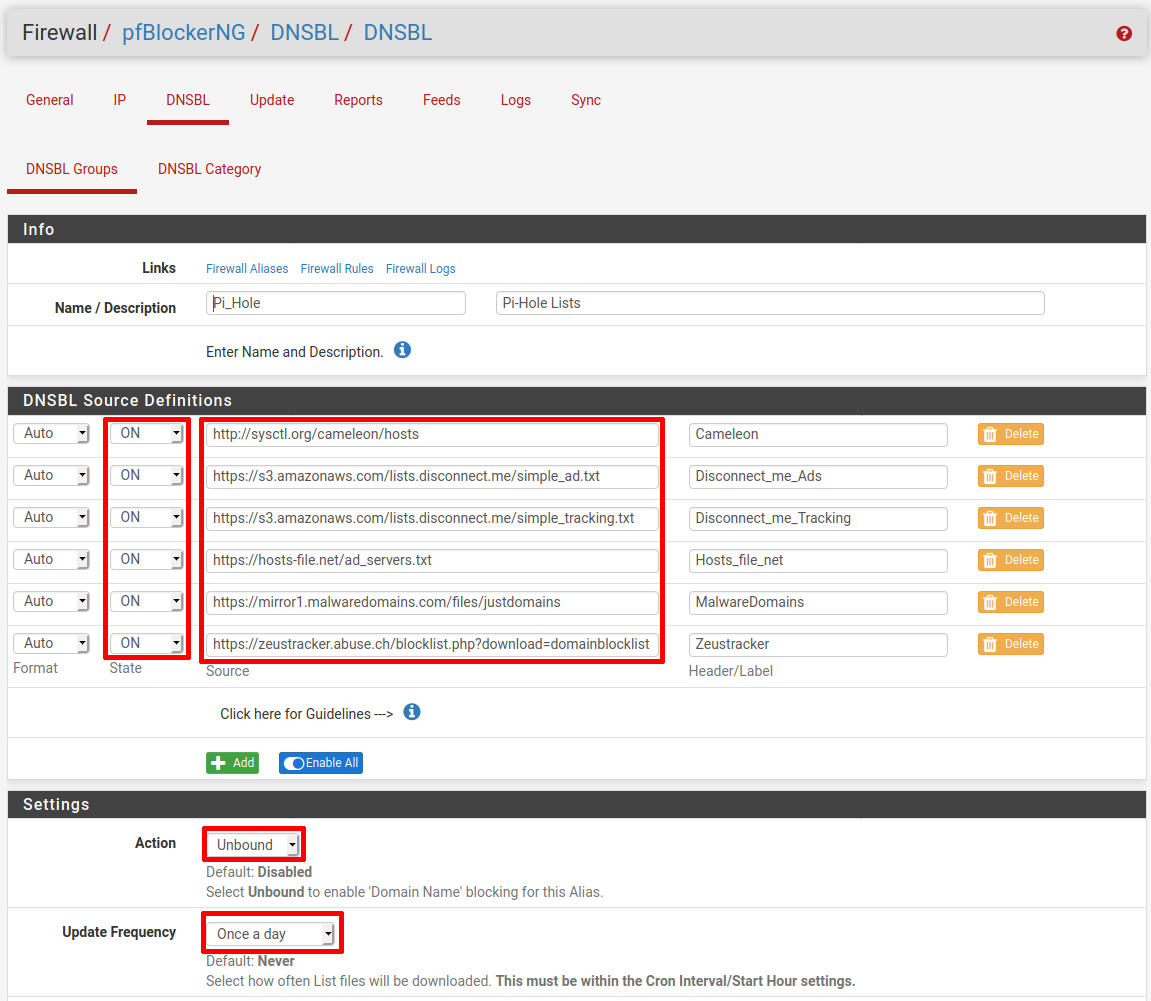The image size is (1151, 1001).
Task: Open Format dropdown for Zeustracker row
Action: [51, 644]
